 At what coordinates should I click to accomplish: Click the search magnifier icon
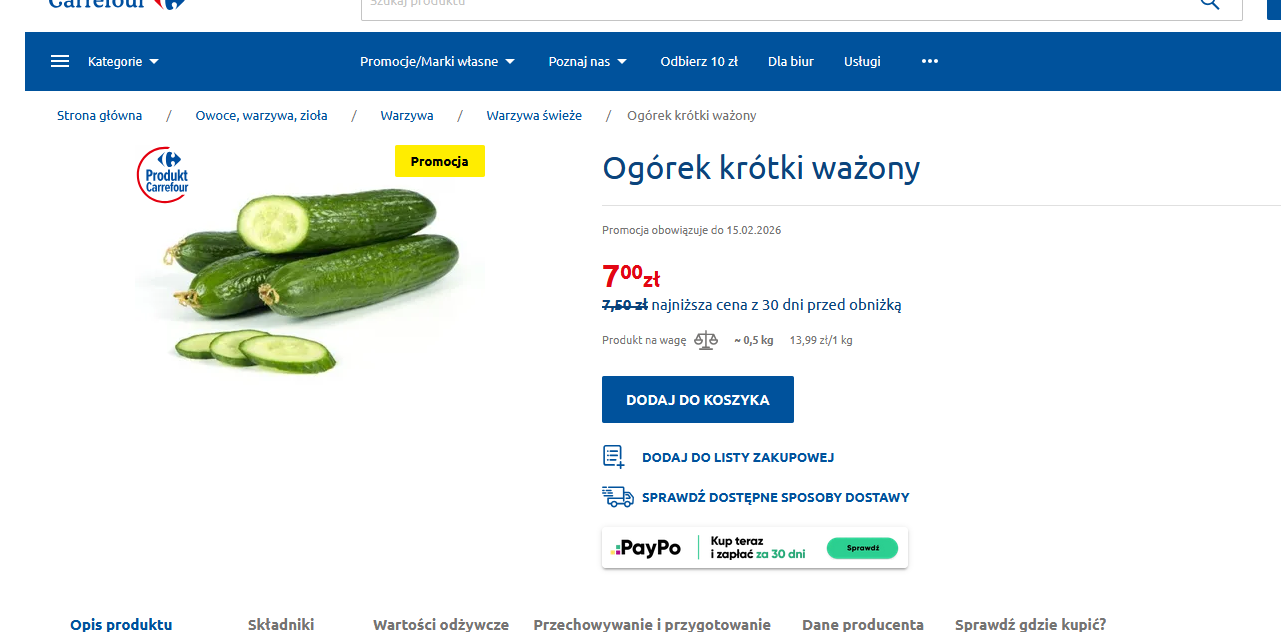pos(1209,4)
